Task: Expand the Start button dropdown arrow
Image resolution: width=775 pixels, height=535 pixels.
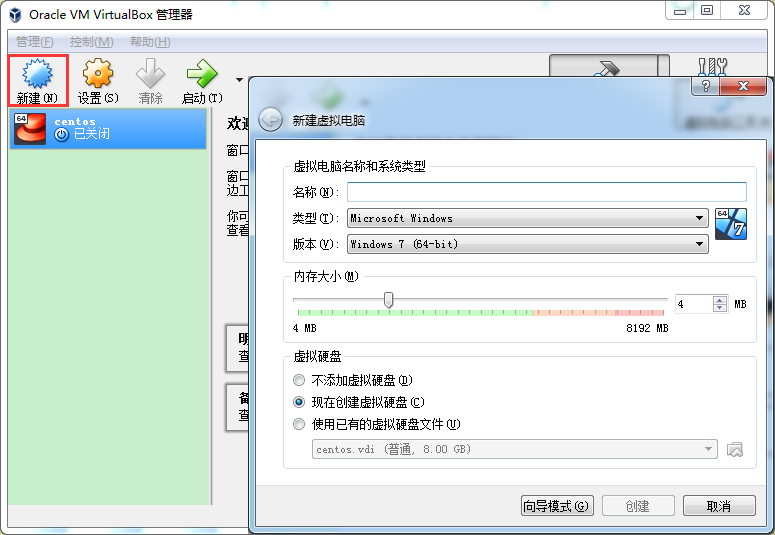Action: [x=239, y=80]
